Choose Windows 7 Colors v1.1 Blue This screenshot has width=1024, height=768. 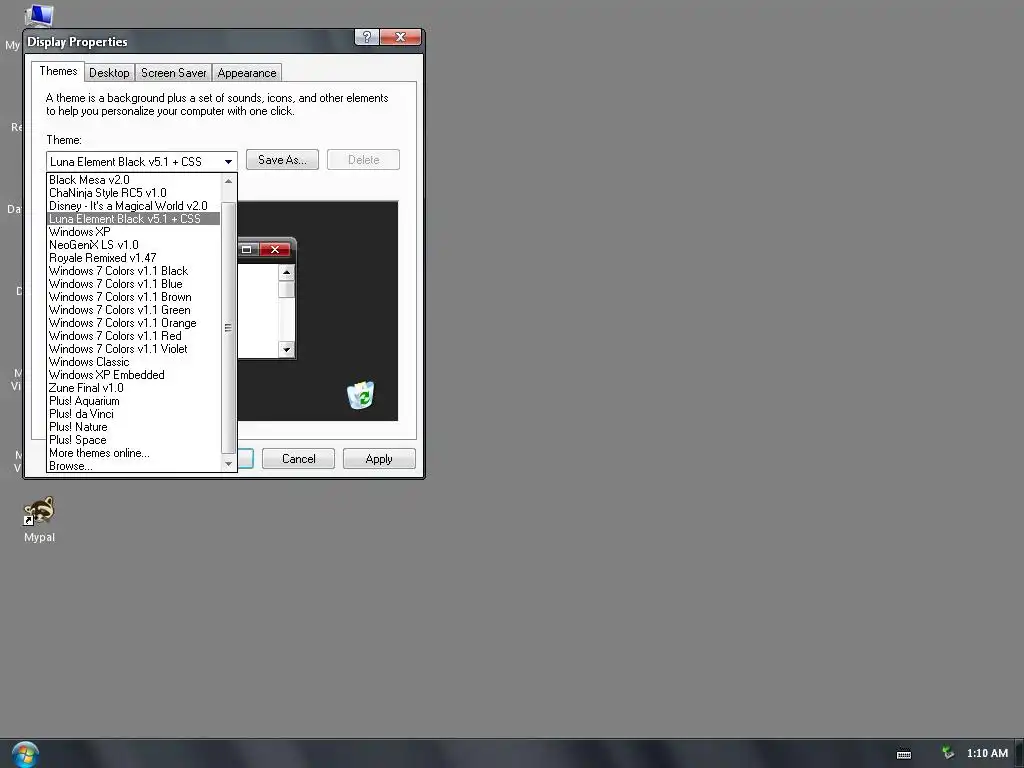[x=134, y=284]
